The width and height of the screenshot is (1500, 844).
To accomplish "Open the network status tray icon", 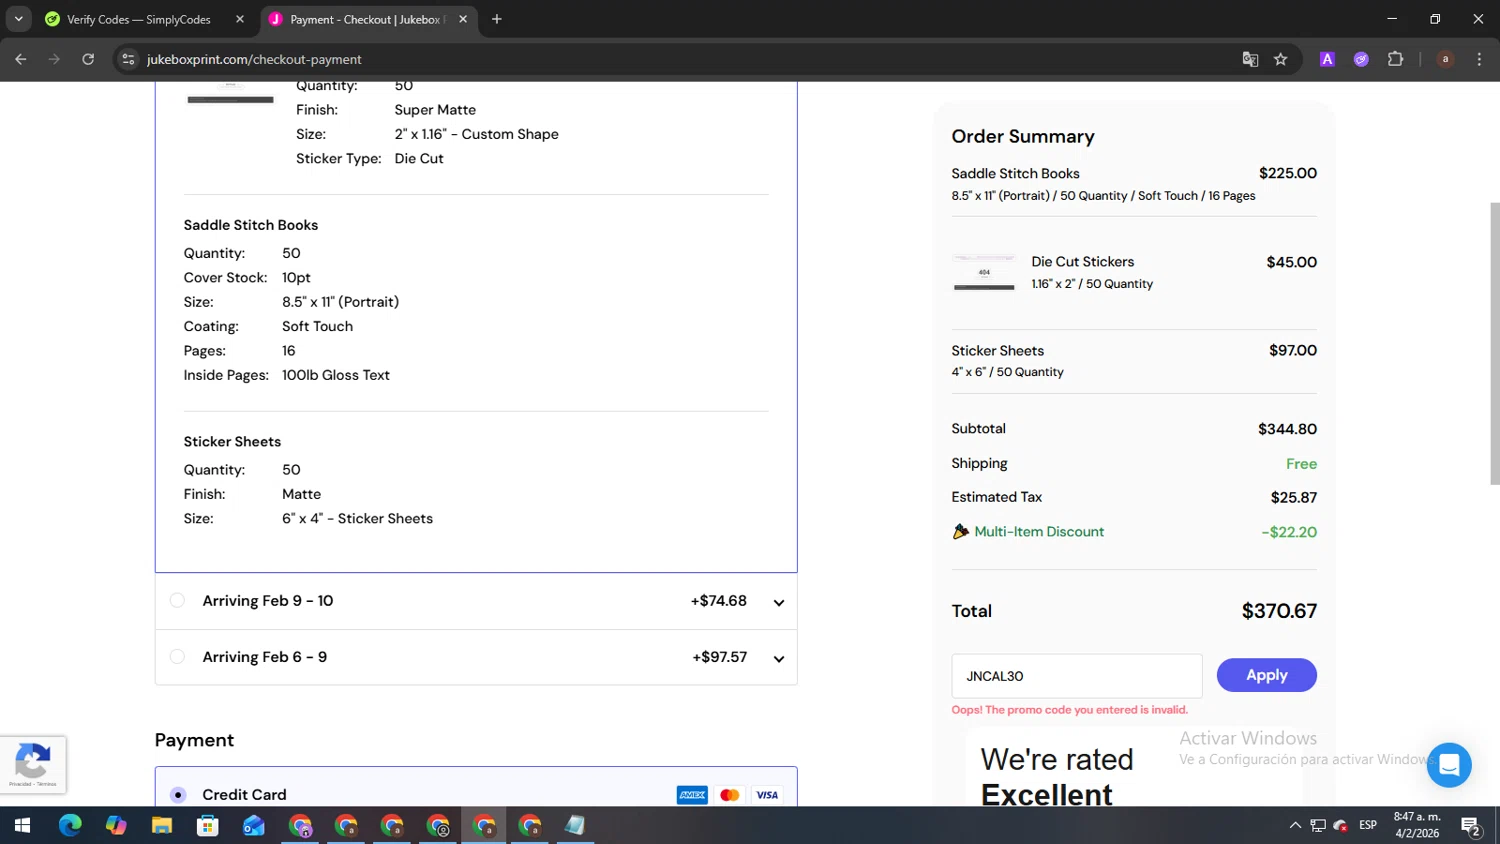I will (x=1318, y=826).
